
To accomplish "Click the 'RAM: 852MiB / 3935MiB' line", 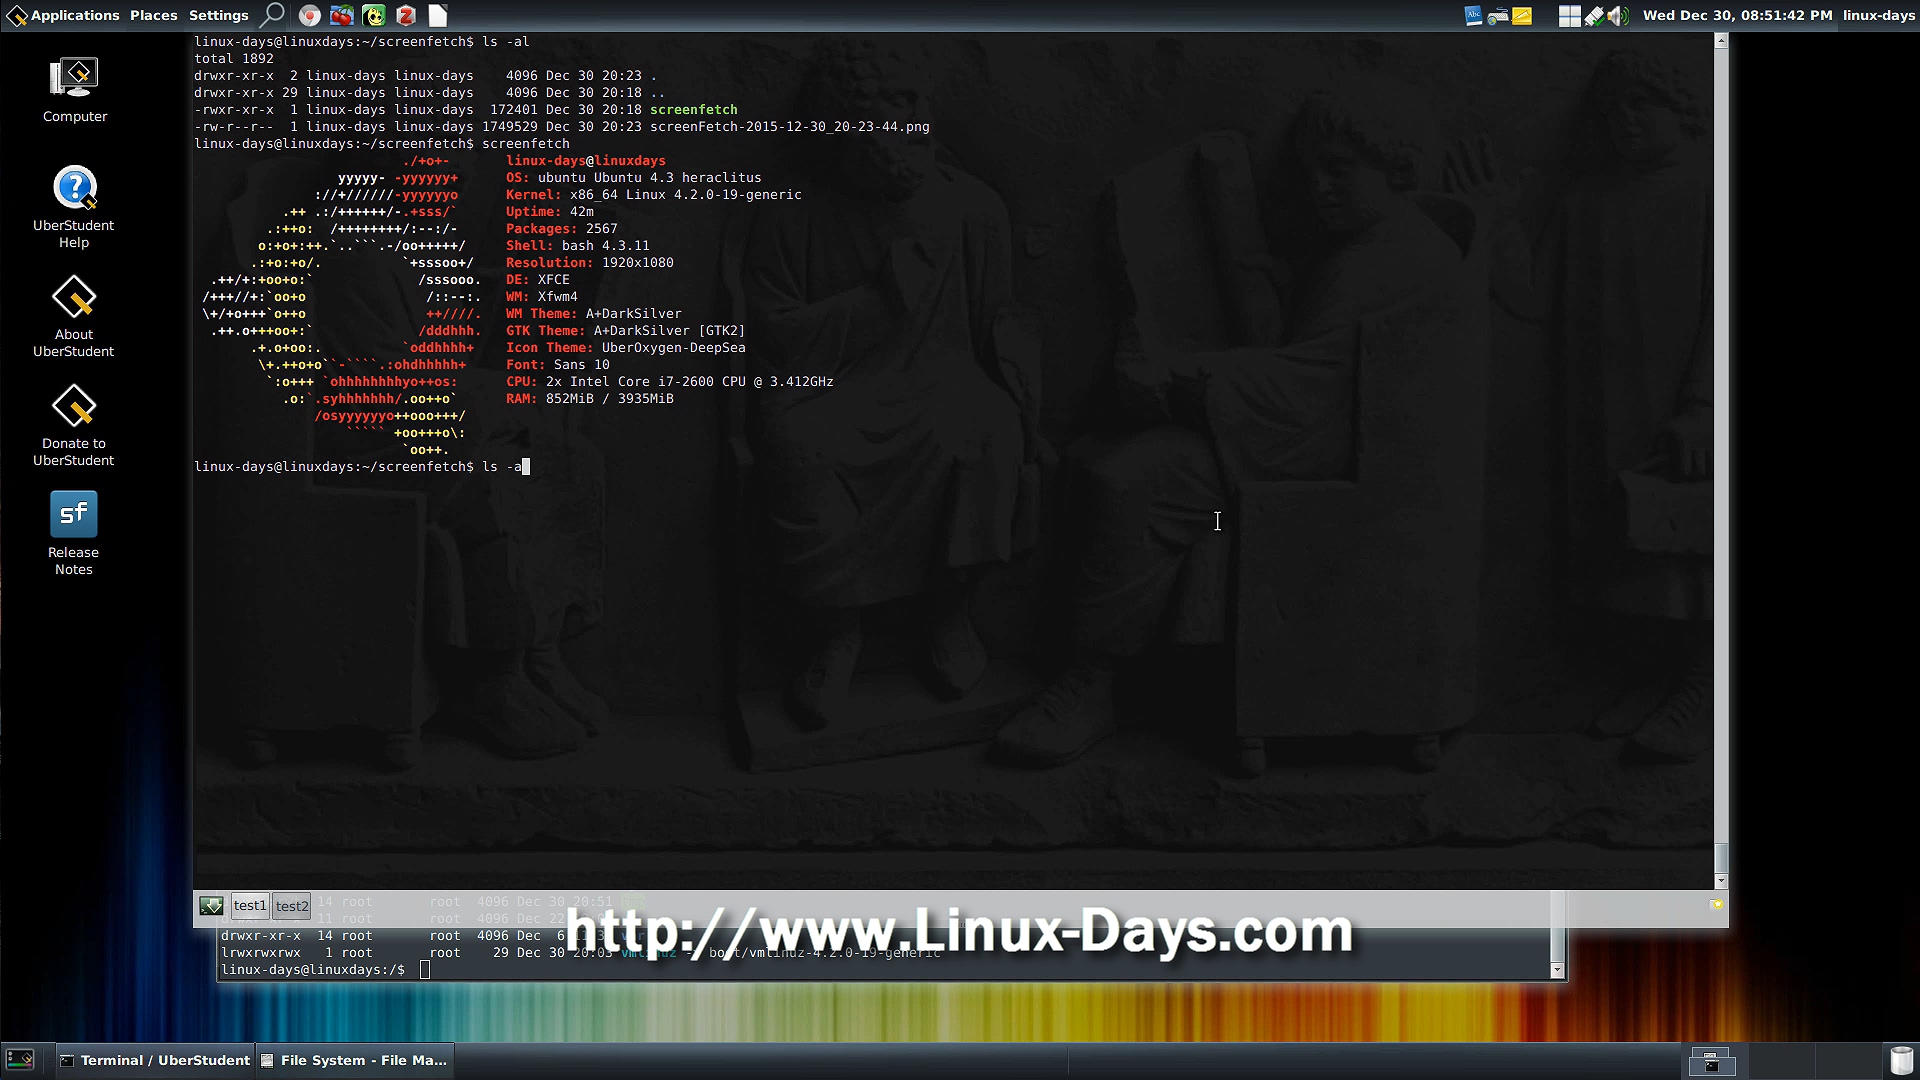I will tap(589, 399).
